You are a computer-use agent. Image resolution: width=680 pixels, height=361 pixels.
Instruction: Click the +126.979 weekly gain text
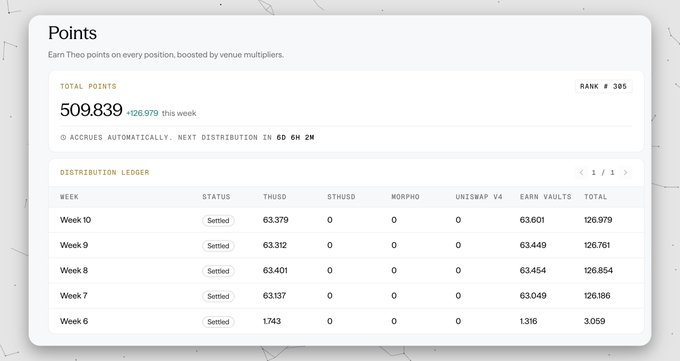click(142, 113)
